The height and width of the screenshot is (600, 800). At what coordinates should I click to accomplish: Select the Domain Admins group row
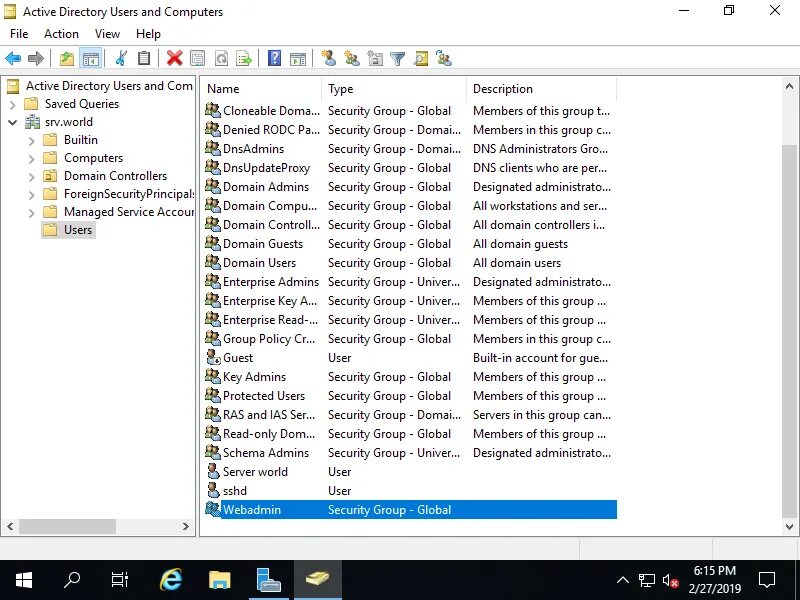pyautogui.click(x=410, y=187)
